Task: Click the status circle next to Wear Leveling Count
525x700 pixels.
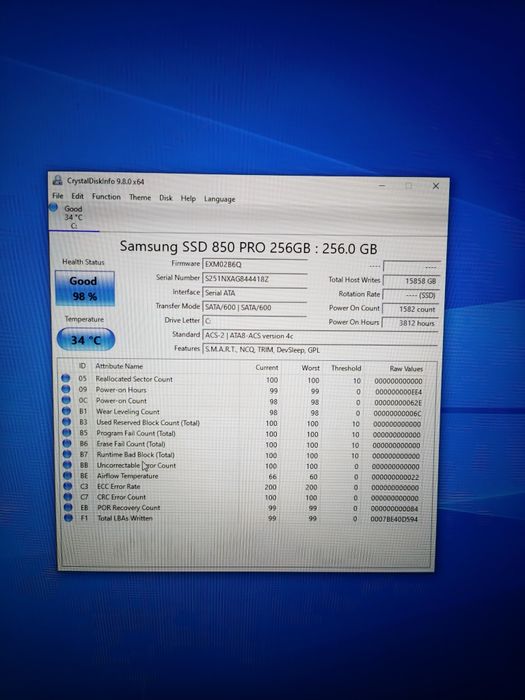Action: 66,411
